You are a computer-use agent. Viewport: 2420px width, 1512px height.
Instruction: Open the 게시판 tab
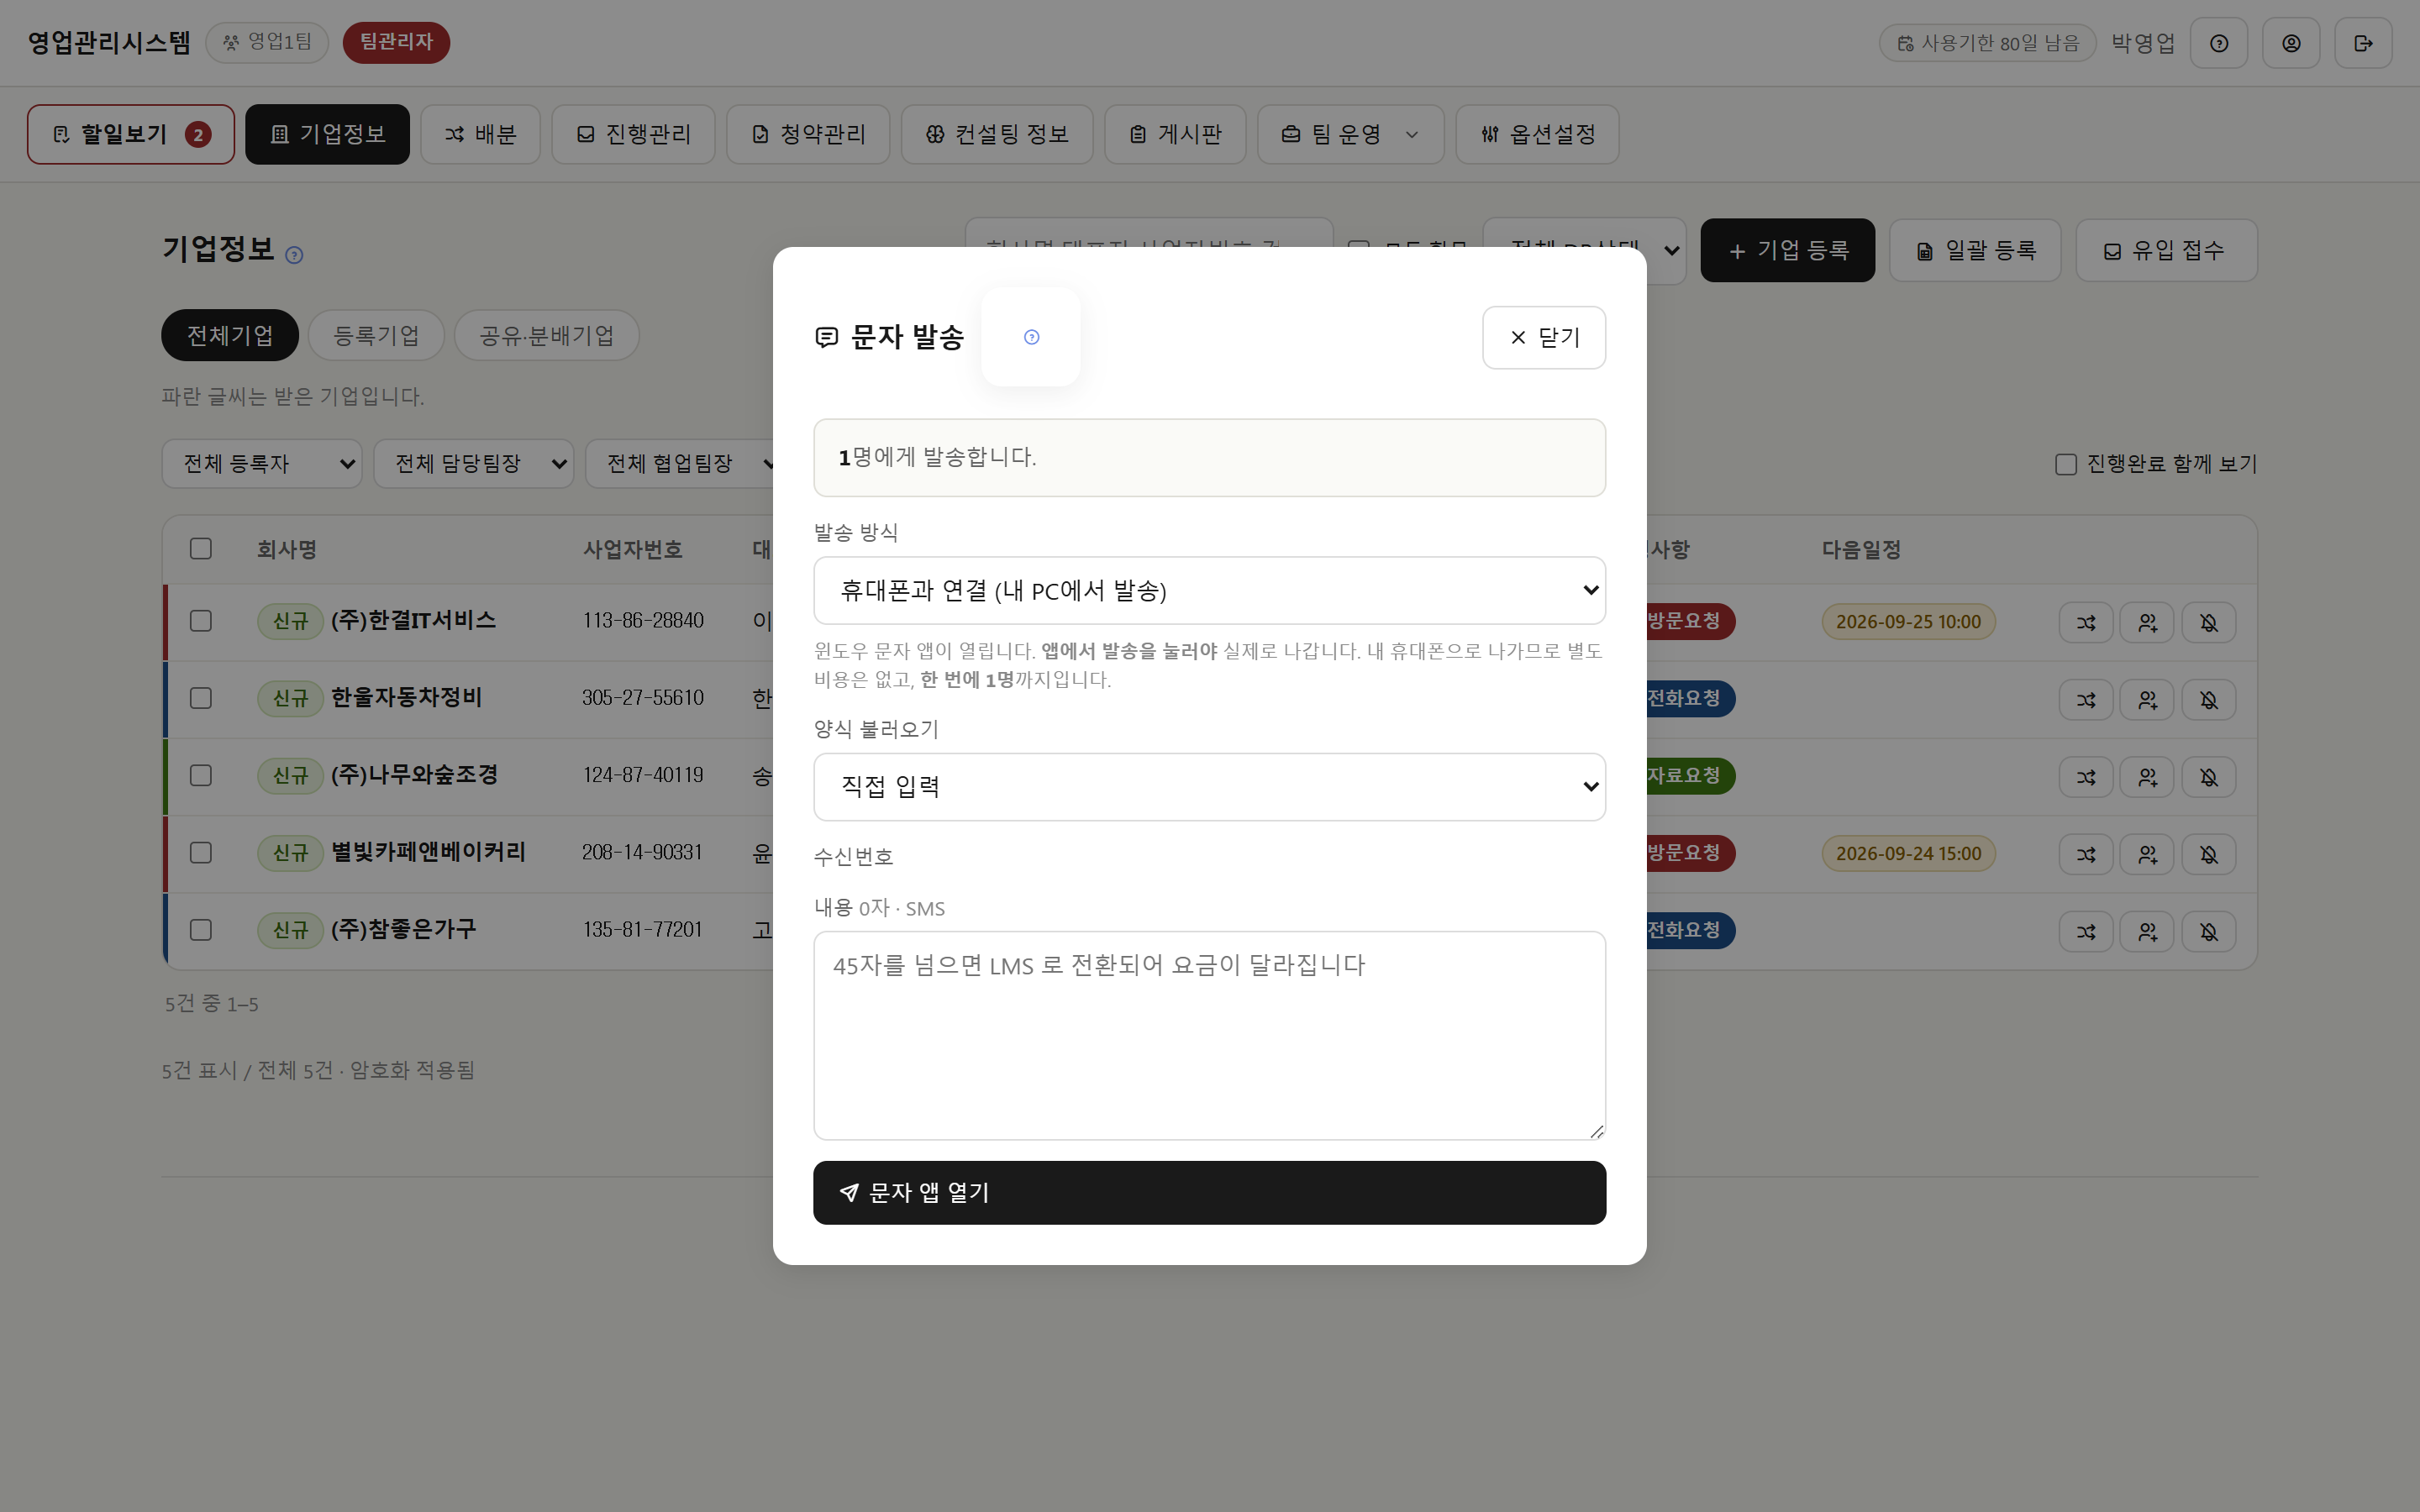(1175, 134)
